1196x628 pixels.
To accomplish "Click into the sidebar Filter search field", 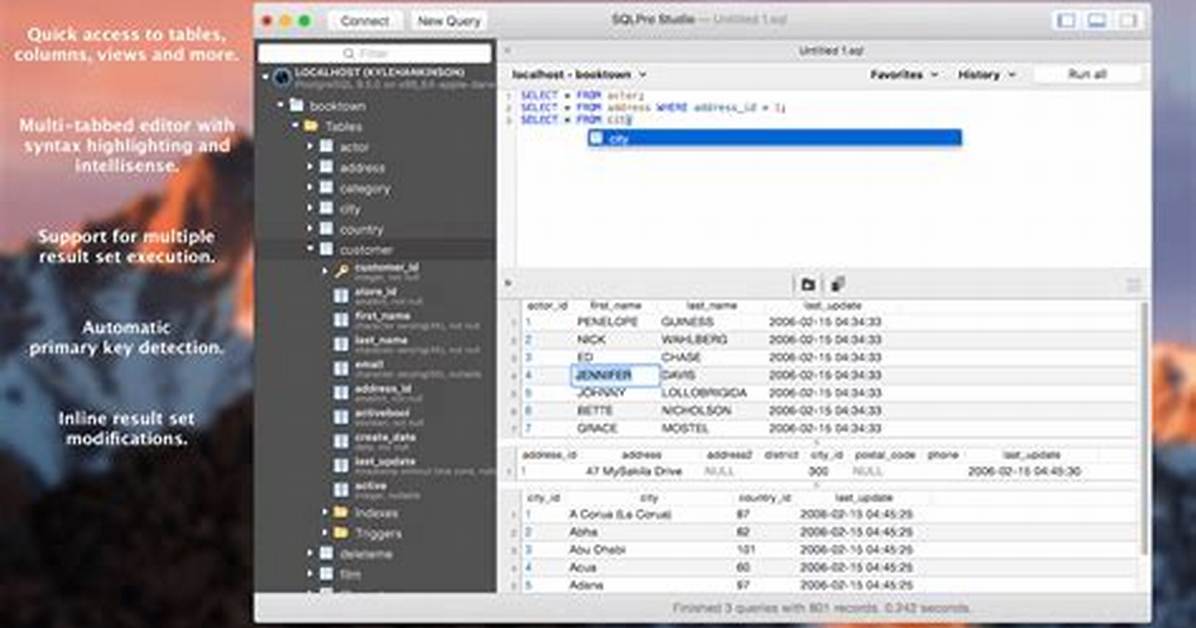I will [x=375, y=53].
